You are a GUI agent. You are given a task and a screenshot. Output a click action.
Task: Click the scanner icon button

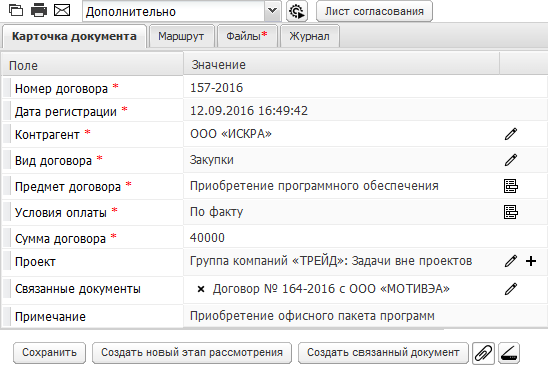click(509, 353)
